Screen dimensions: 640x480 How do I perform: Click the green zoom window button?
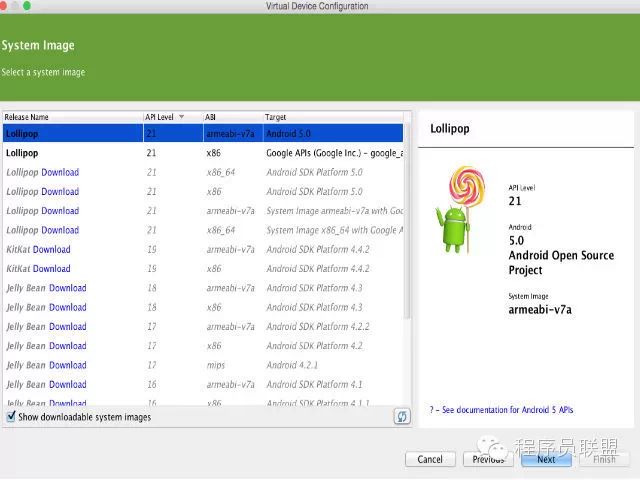(x=27, y=6)
